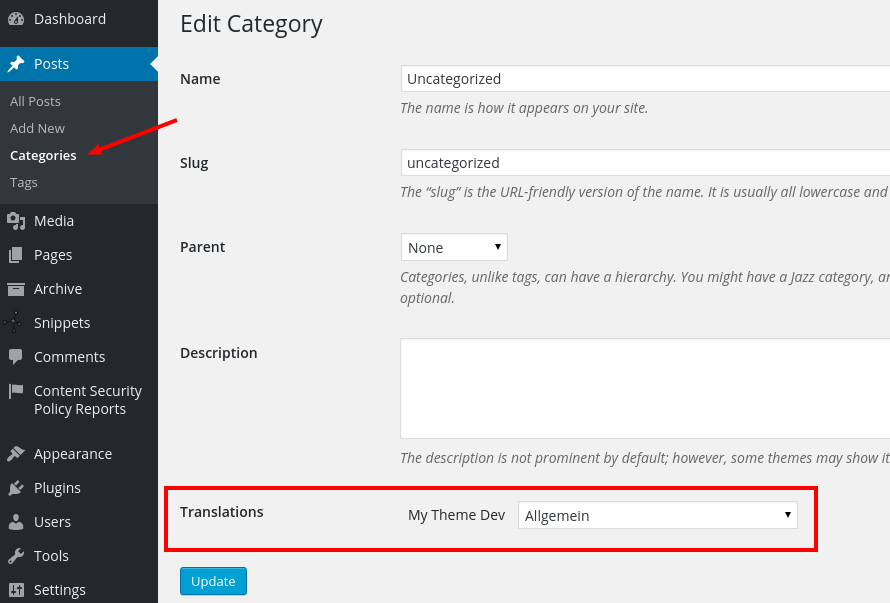Expand the My Theme Dev translations dropdown
Screen dimensions: 890x603
657,516
